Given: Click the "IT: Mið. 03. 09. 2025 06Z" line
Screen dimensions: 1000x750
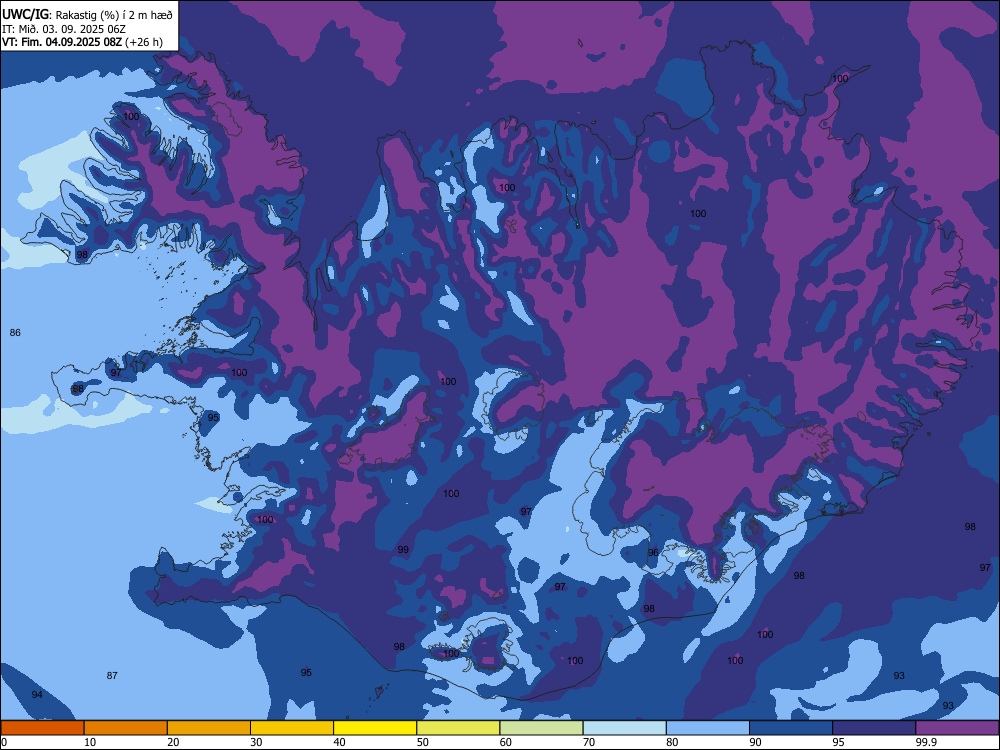Looking at the screenshot, I should pos(64,29).
